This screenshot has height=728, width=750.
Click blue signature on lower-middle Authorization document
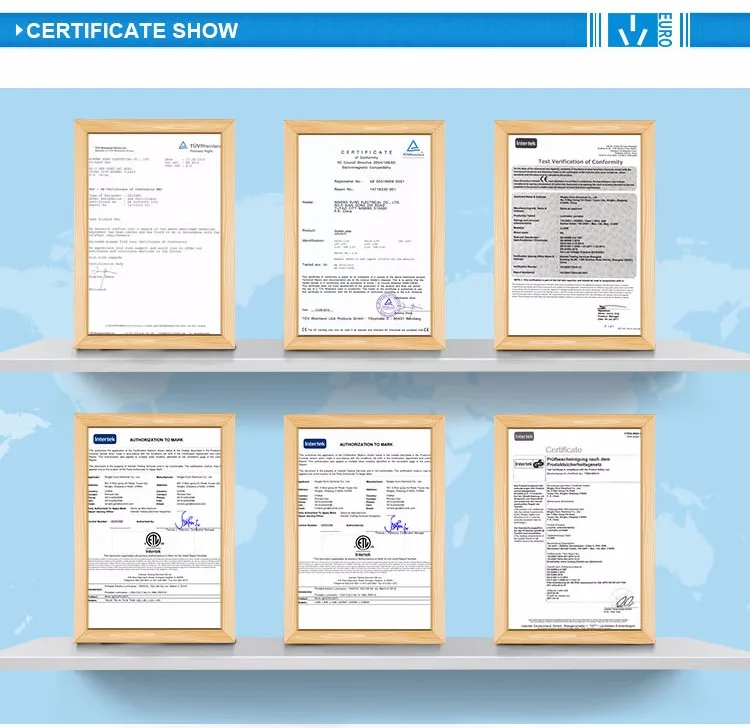[397, 524]
